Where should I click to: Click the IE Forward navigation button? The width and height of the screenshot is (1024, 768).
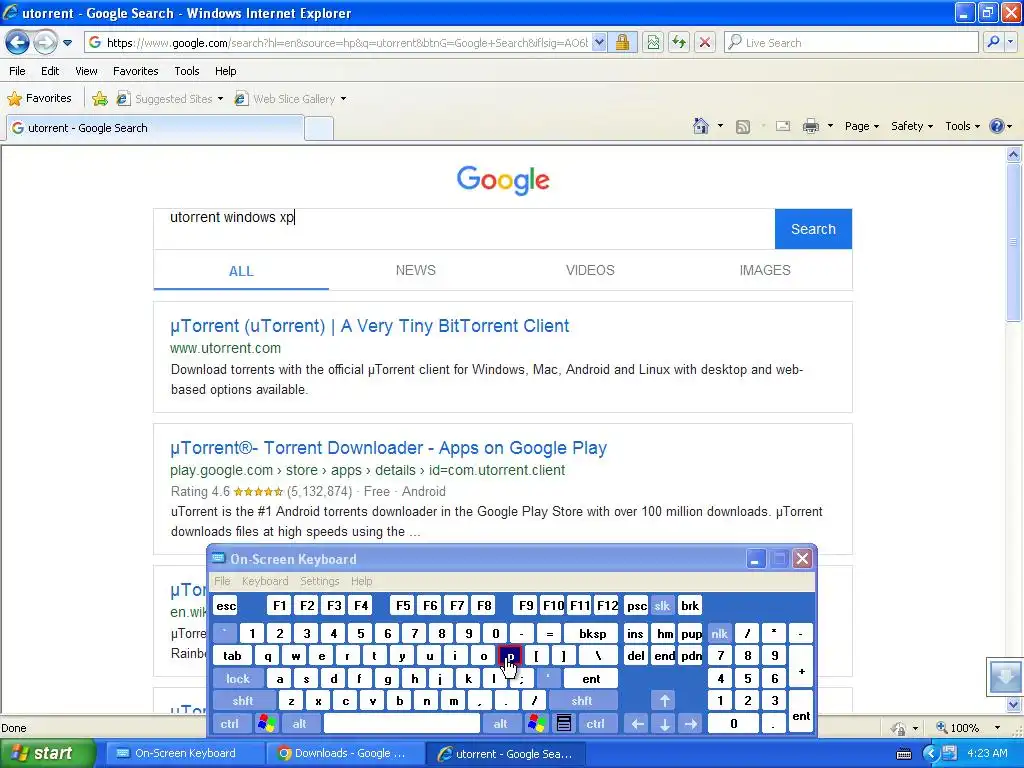coord(44,42)
